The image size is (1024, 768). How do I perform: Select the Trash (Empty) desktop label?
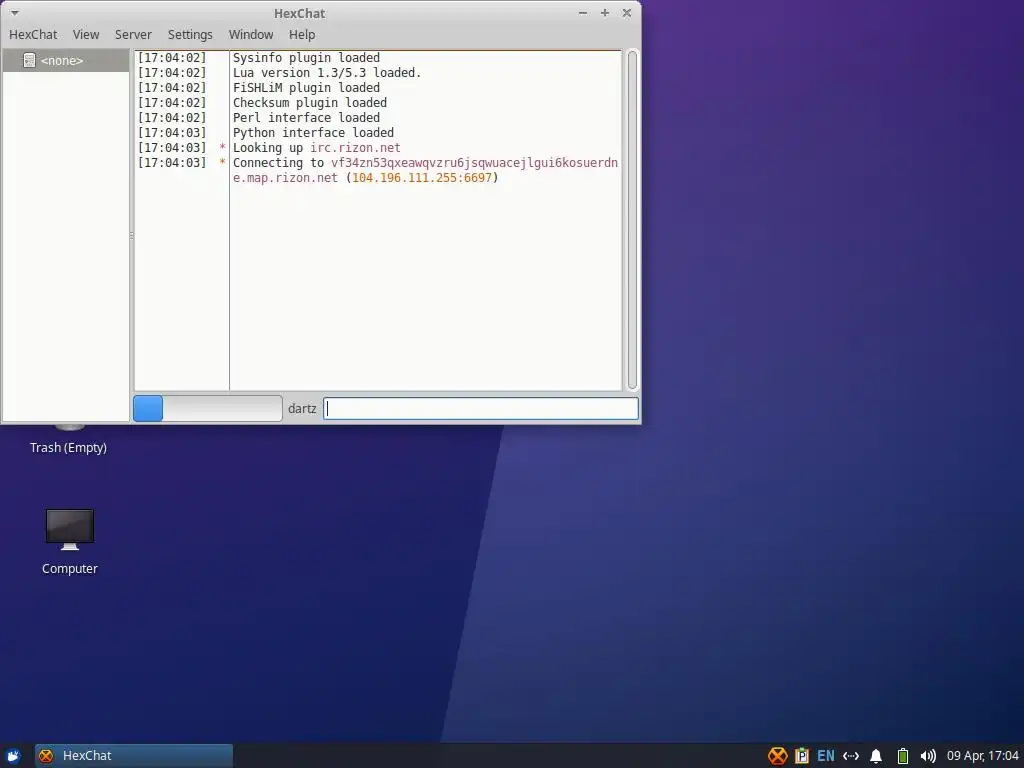coord(68,447)
